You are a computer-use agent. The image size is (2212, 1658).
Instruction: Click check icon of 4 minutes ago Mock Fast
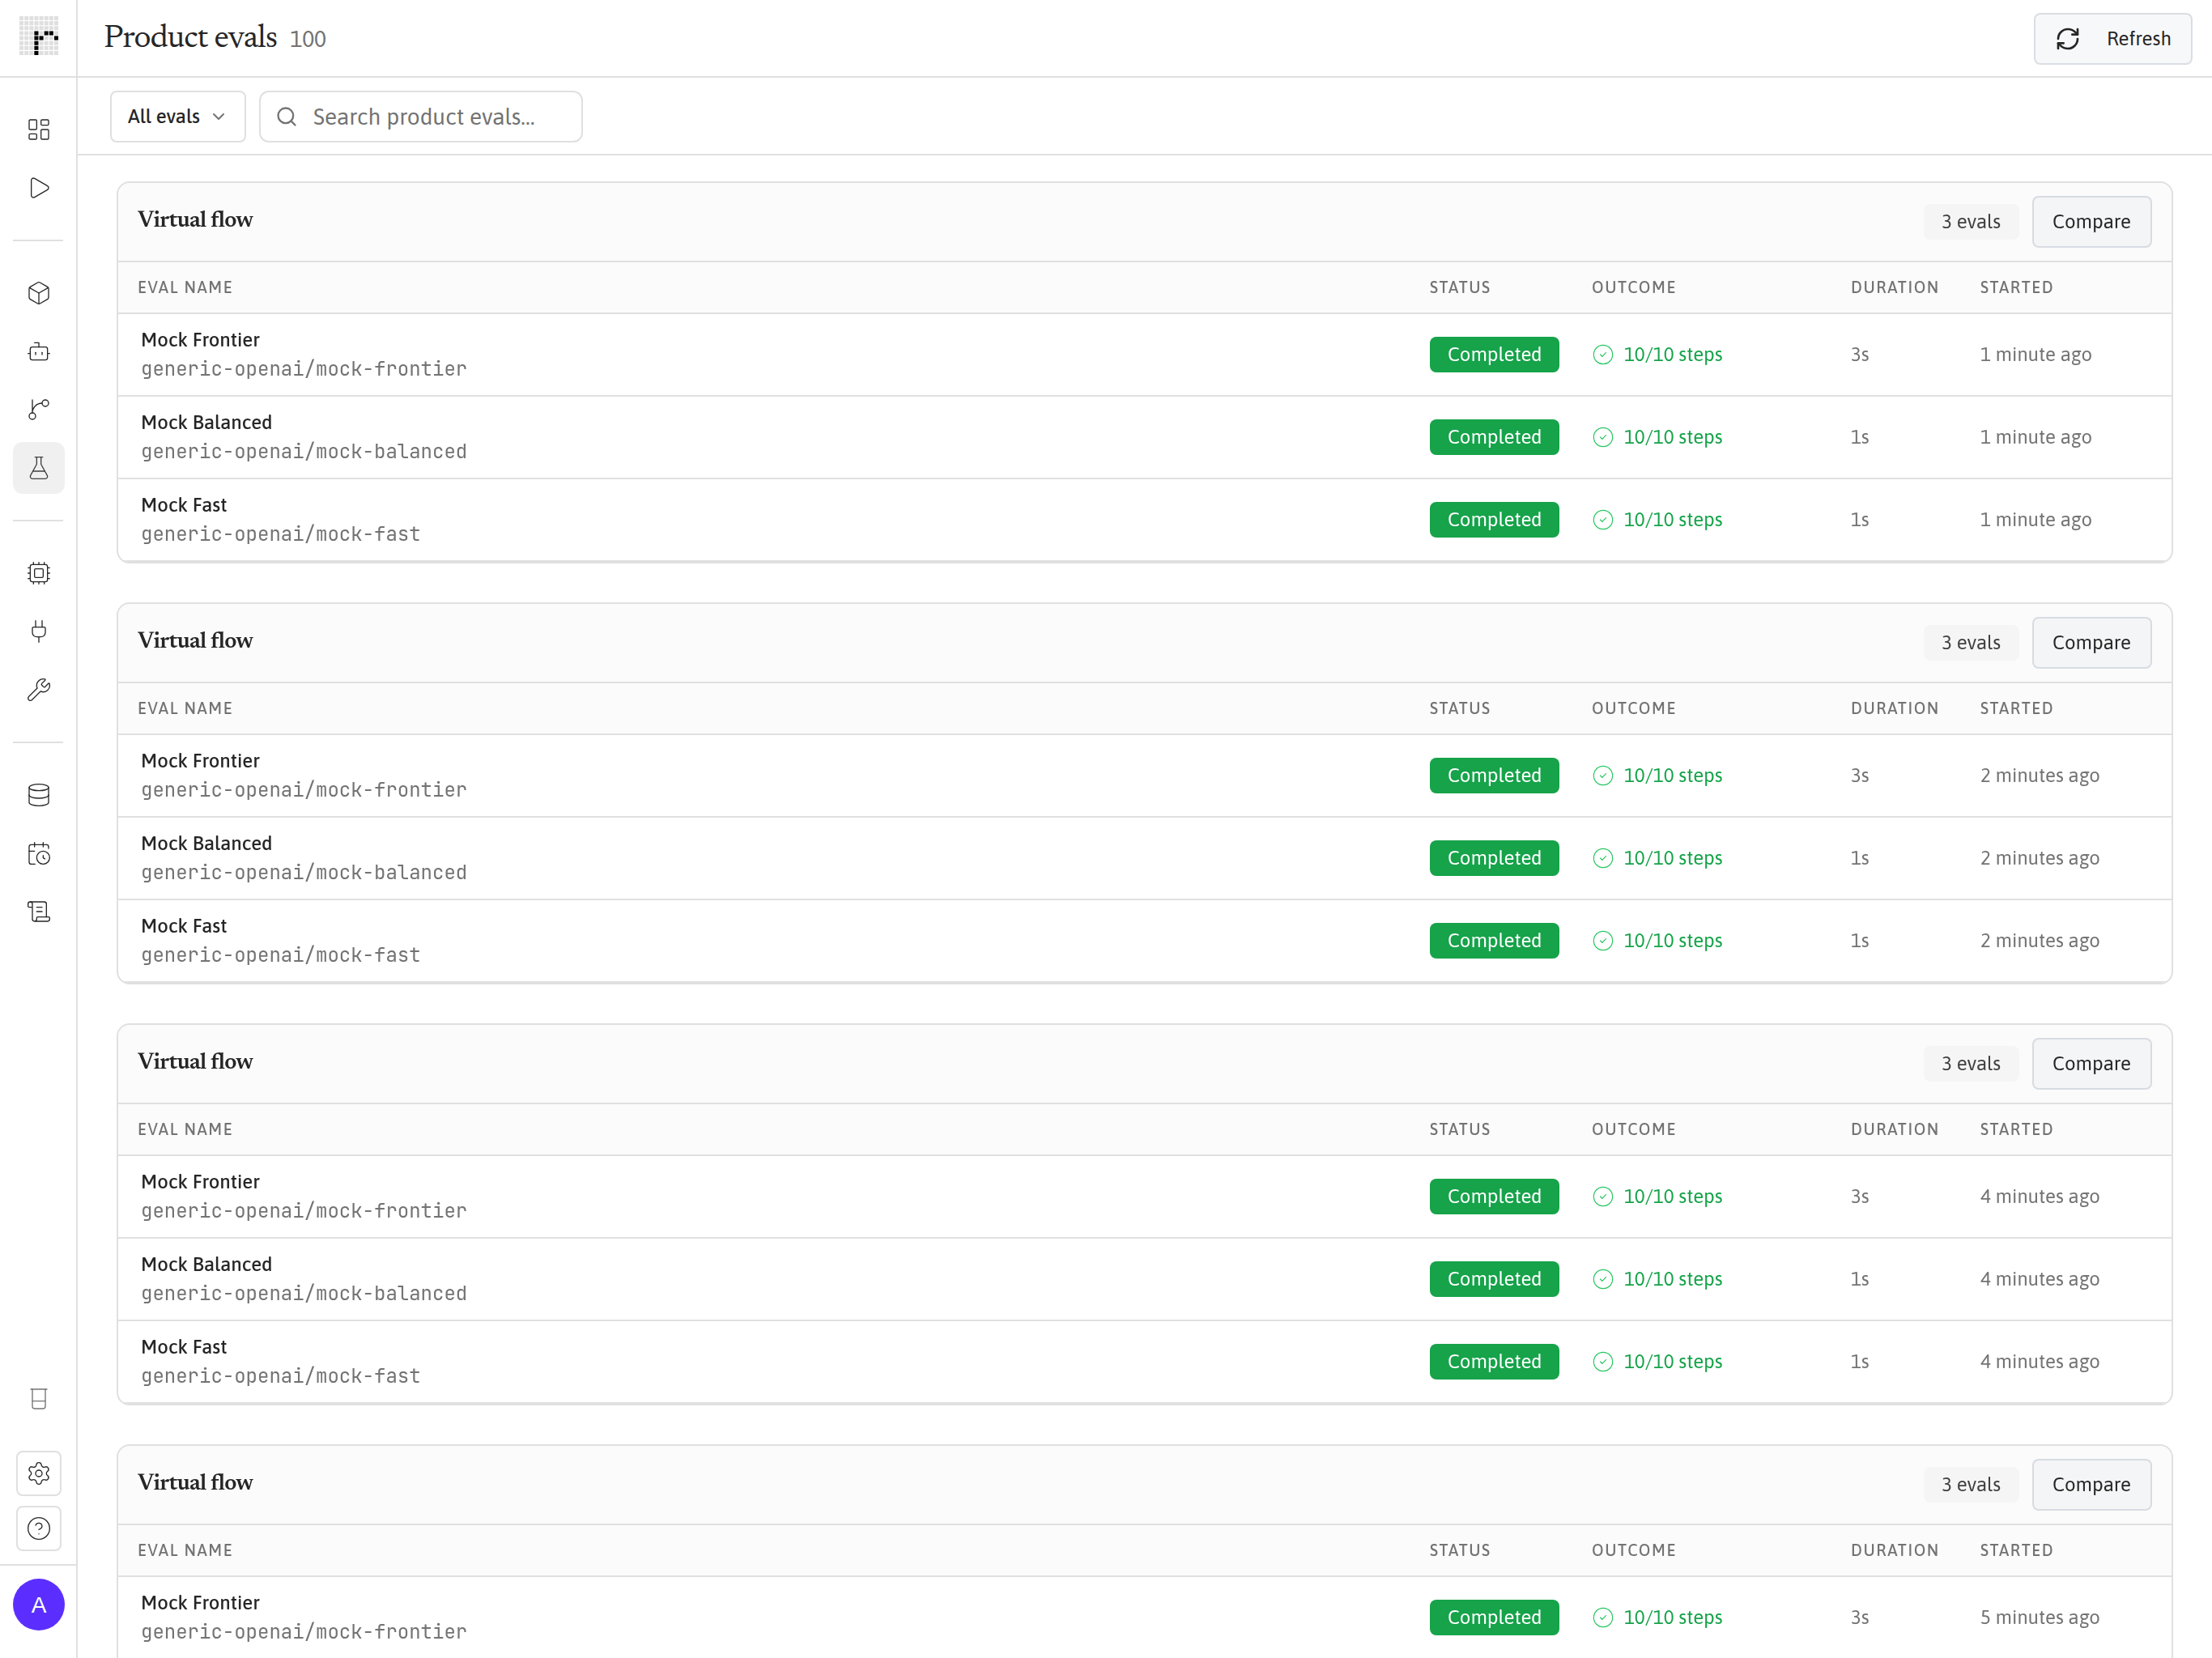pyautogui.click(x=1602, y=1361)
